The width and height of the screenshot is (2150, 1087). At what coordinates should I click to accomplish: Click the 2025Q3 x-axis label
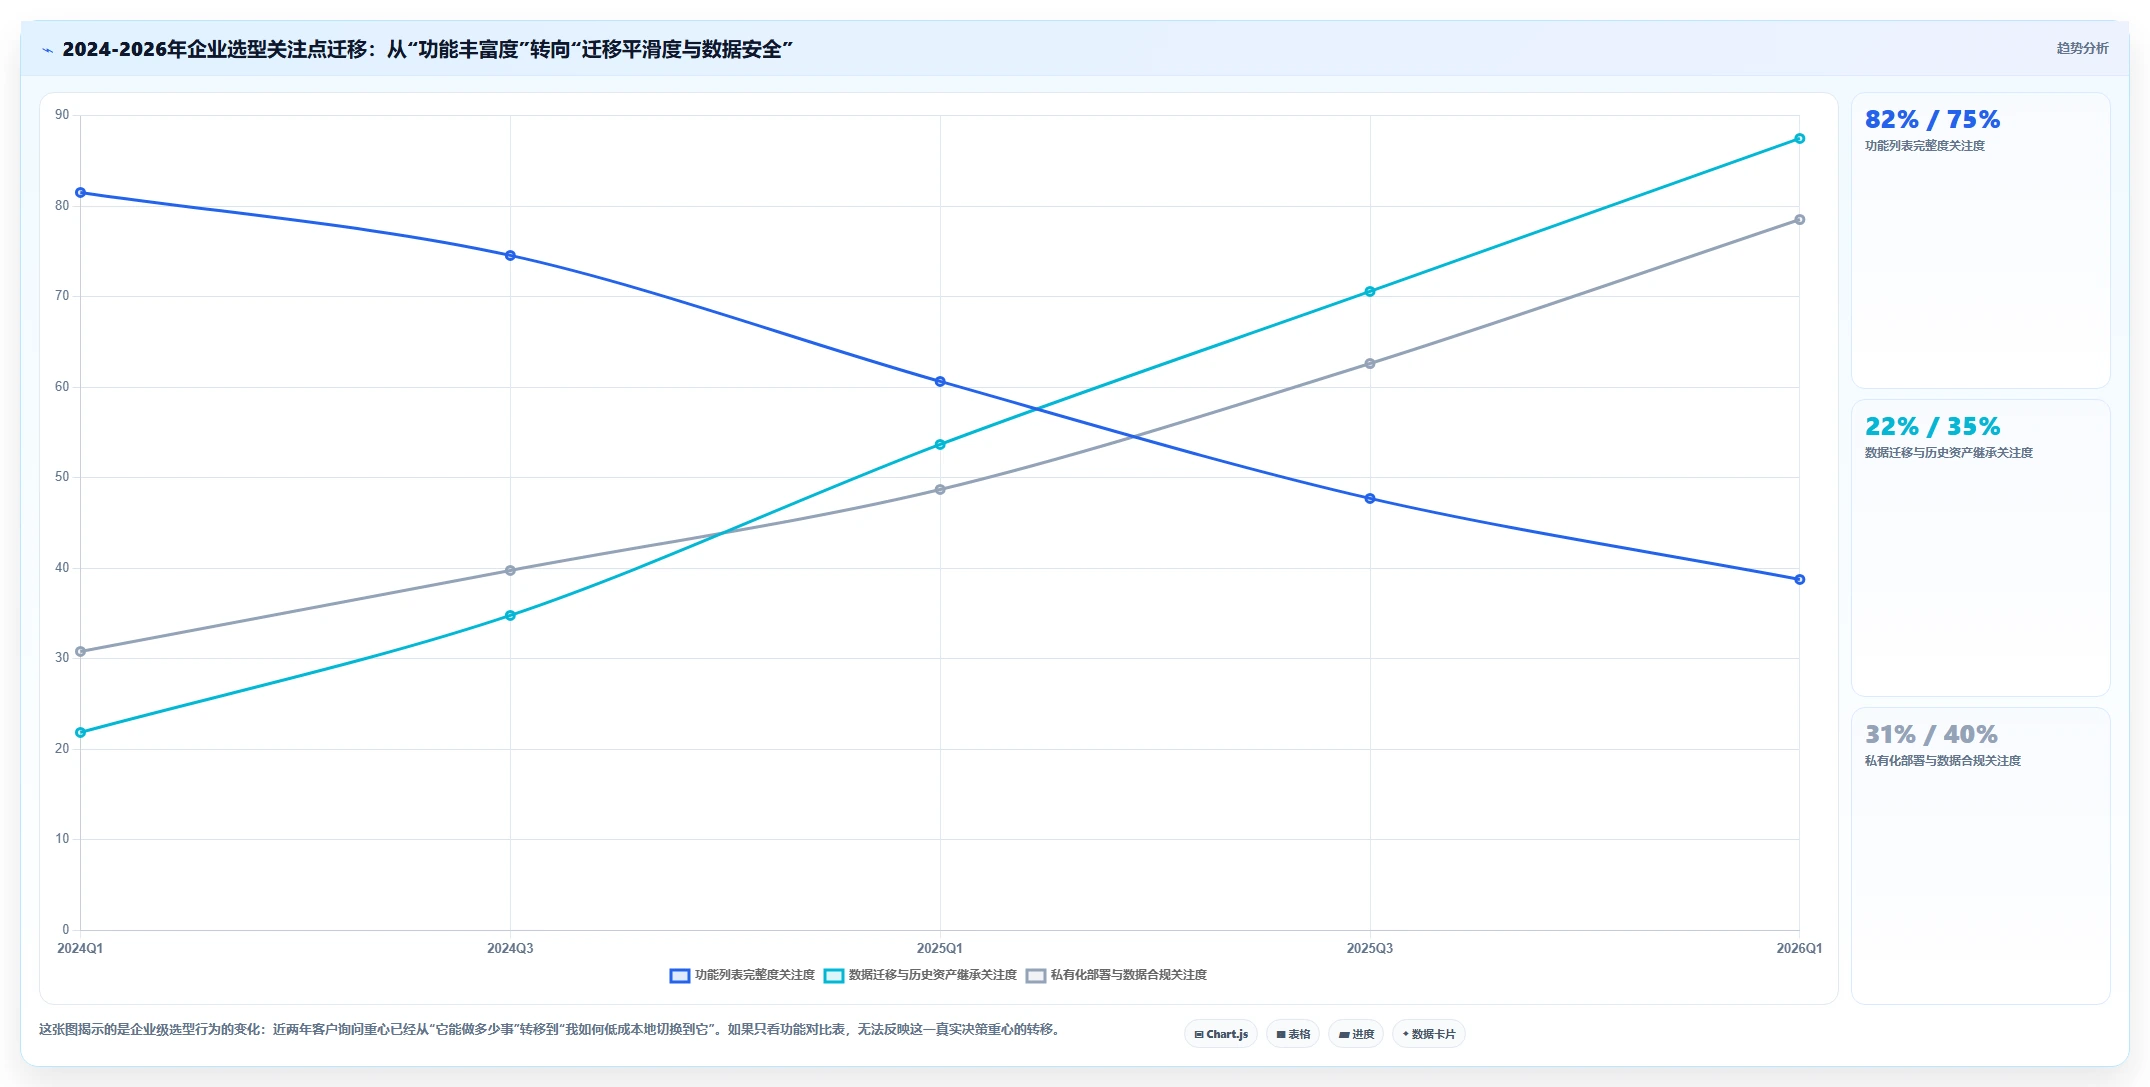tap(1370, 948)
